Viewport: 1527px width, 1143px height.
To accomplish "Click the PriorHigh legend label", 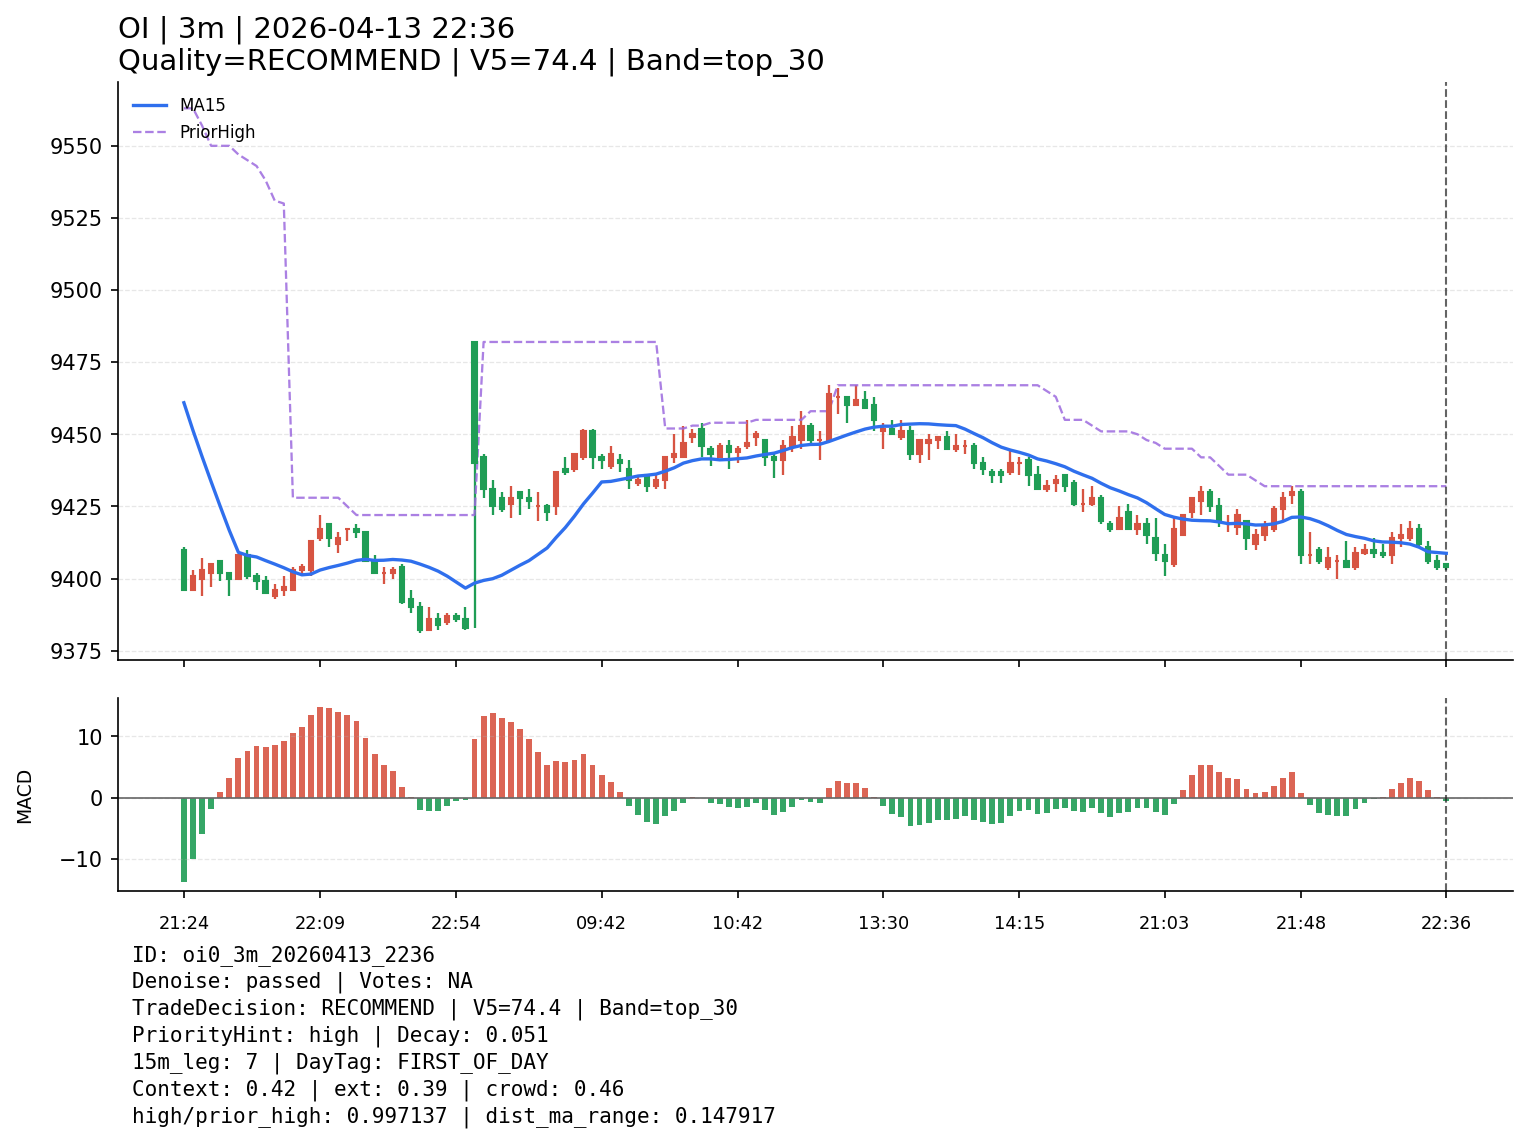I will [x=217, y=132].
